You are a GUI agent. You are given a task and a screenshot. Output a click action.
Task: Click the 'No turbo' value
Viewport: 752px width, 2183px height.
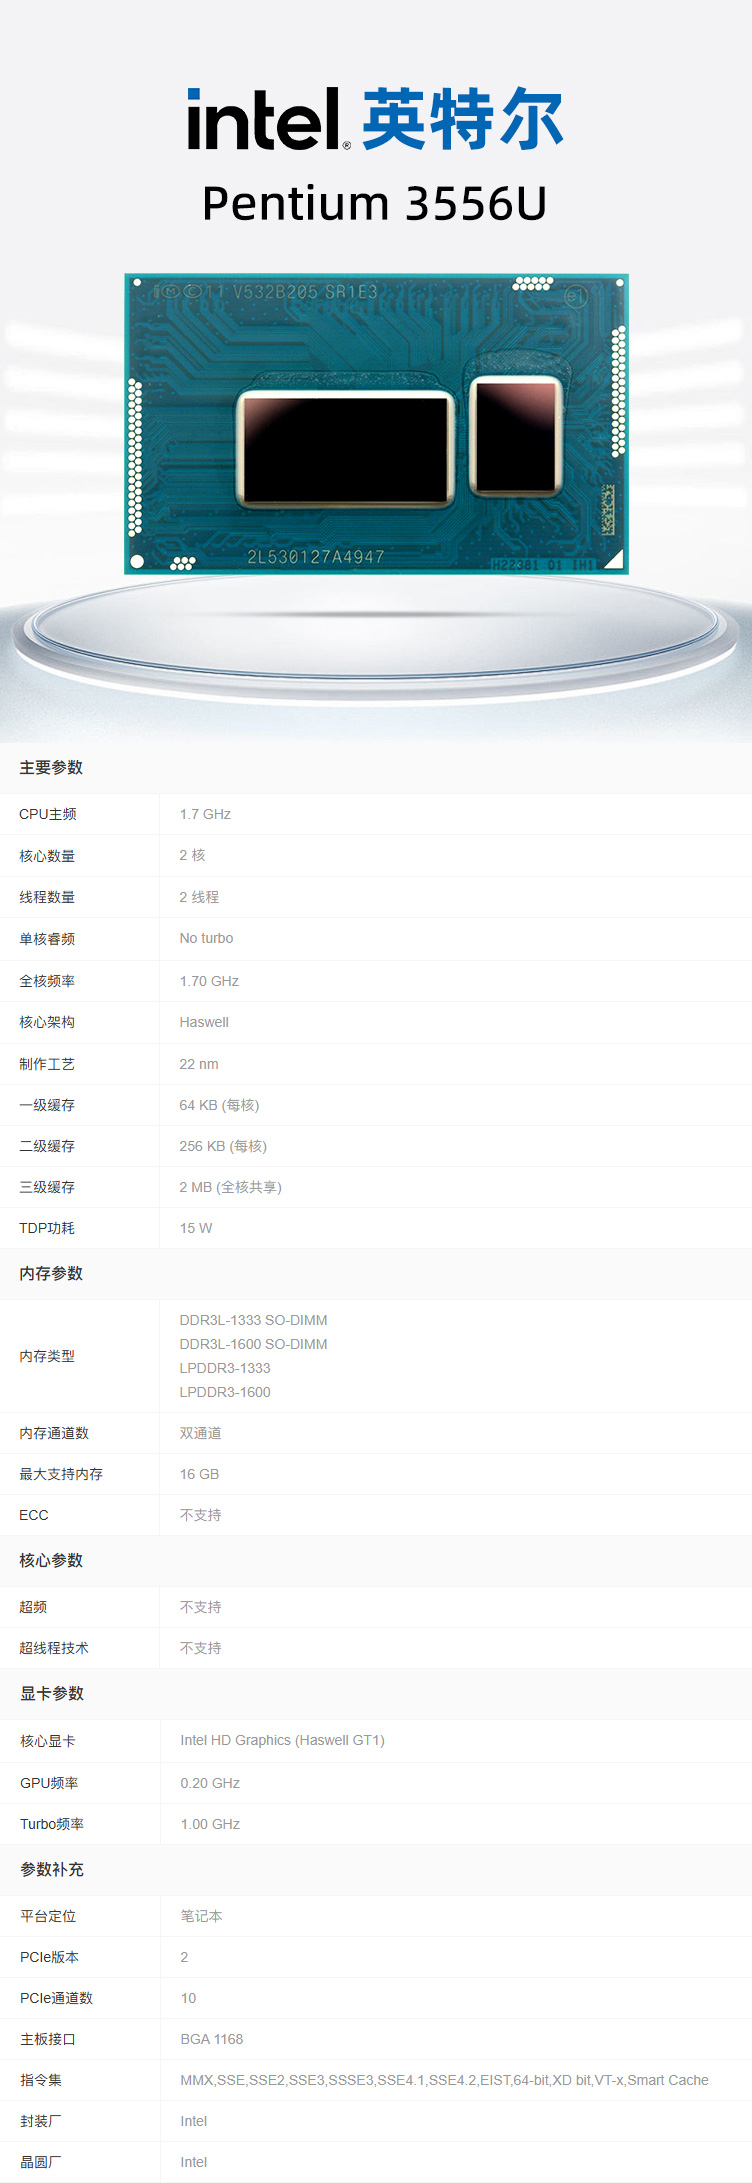pyautogui.click(x=206, y=938)
